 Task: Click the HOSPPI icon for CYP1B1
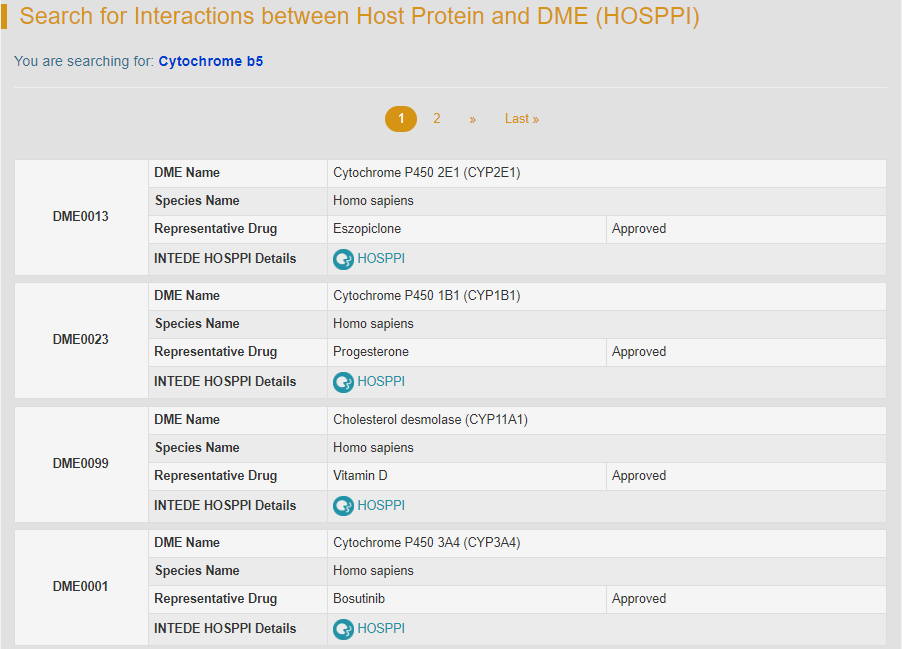[x=343, y=382]
